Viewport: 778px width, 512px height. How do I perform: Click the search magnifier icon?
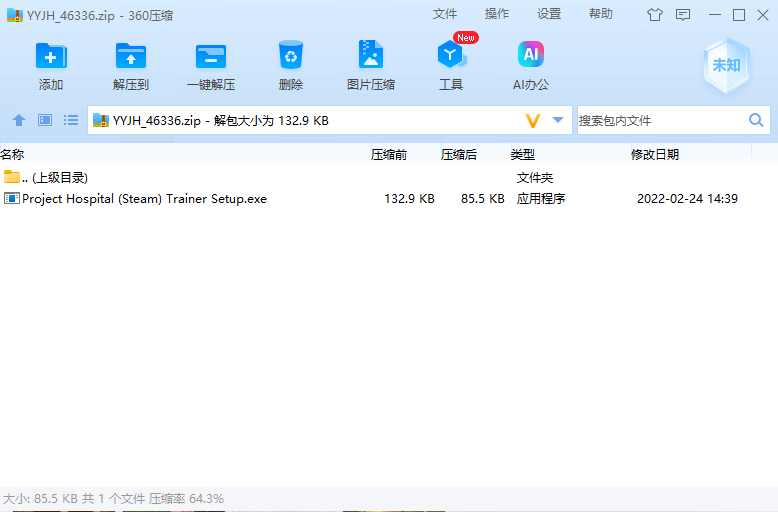pos(756,120)
